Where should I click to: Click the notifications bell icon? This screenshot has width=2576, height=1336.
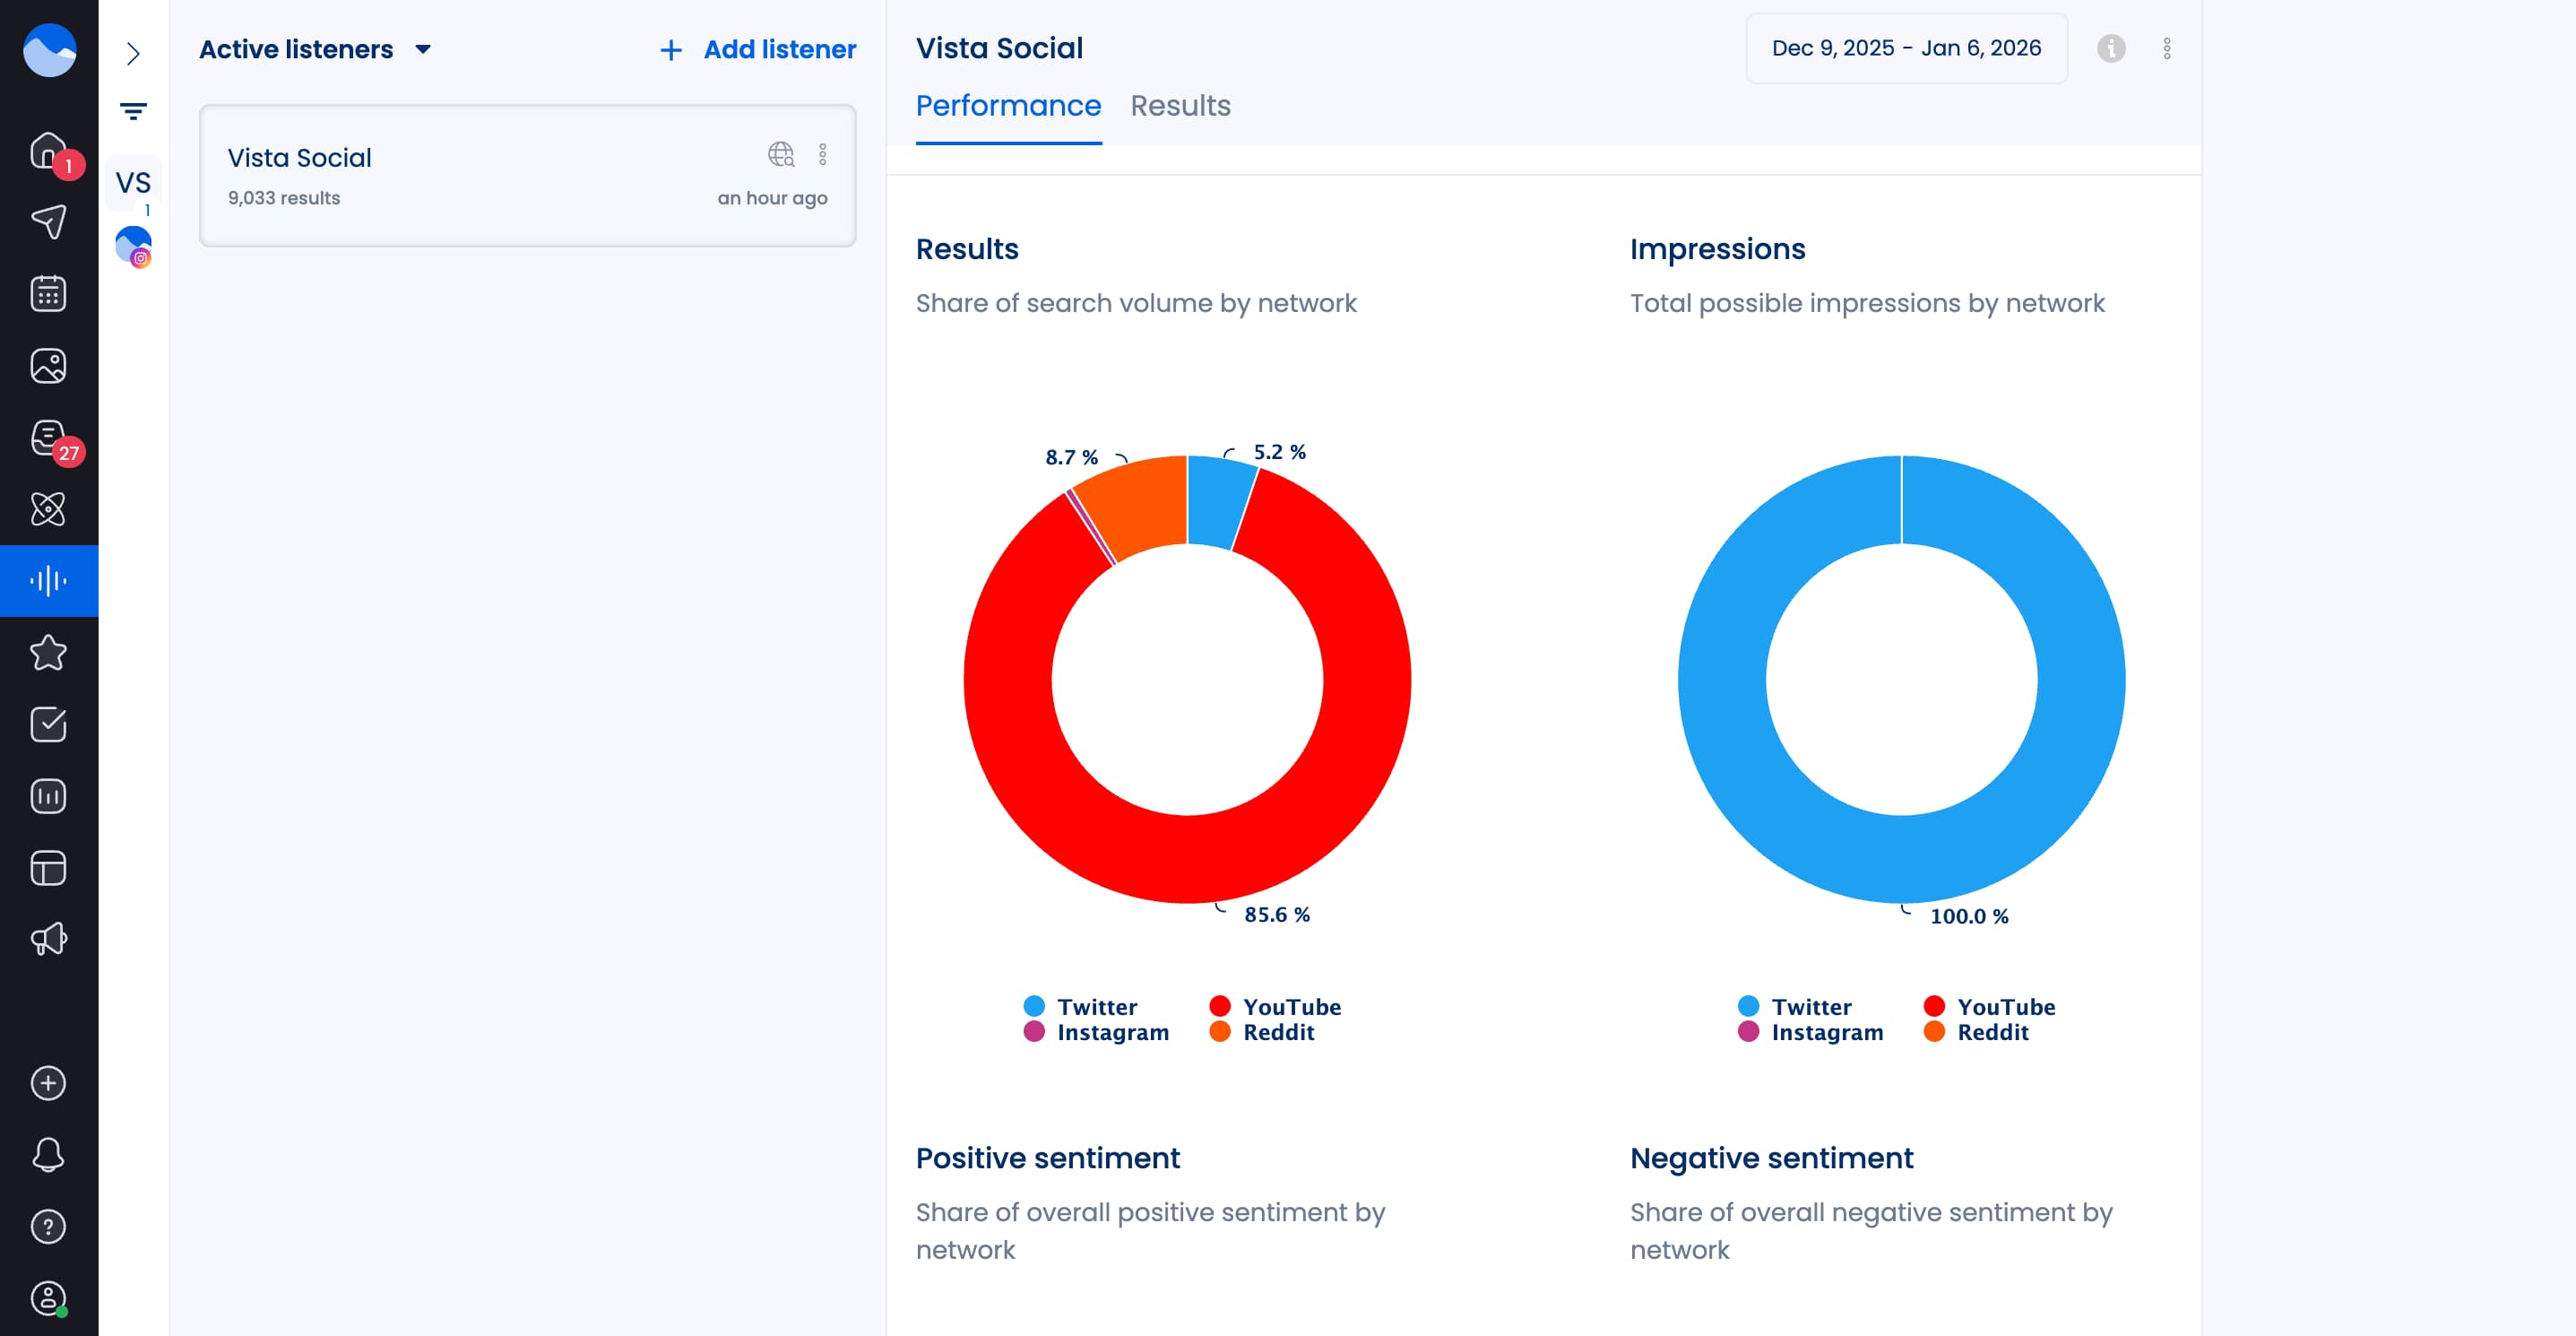point(48,1155)
